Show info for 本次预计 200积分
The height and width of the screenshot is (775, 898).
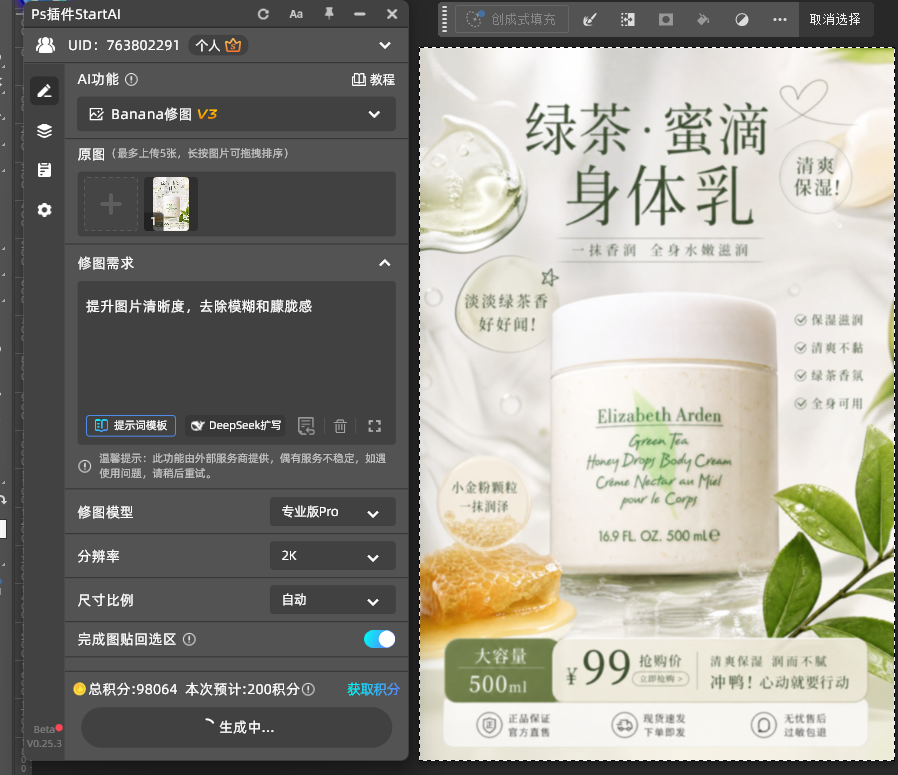tap(308, 689)
